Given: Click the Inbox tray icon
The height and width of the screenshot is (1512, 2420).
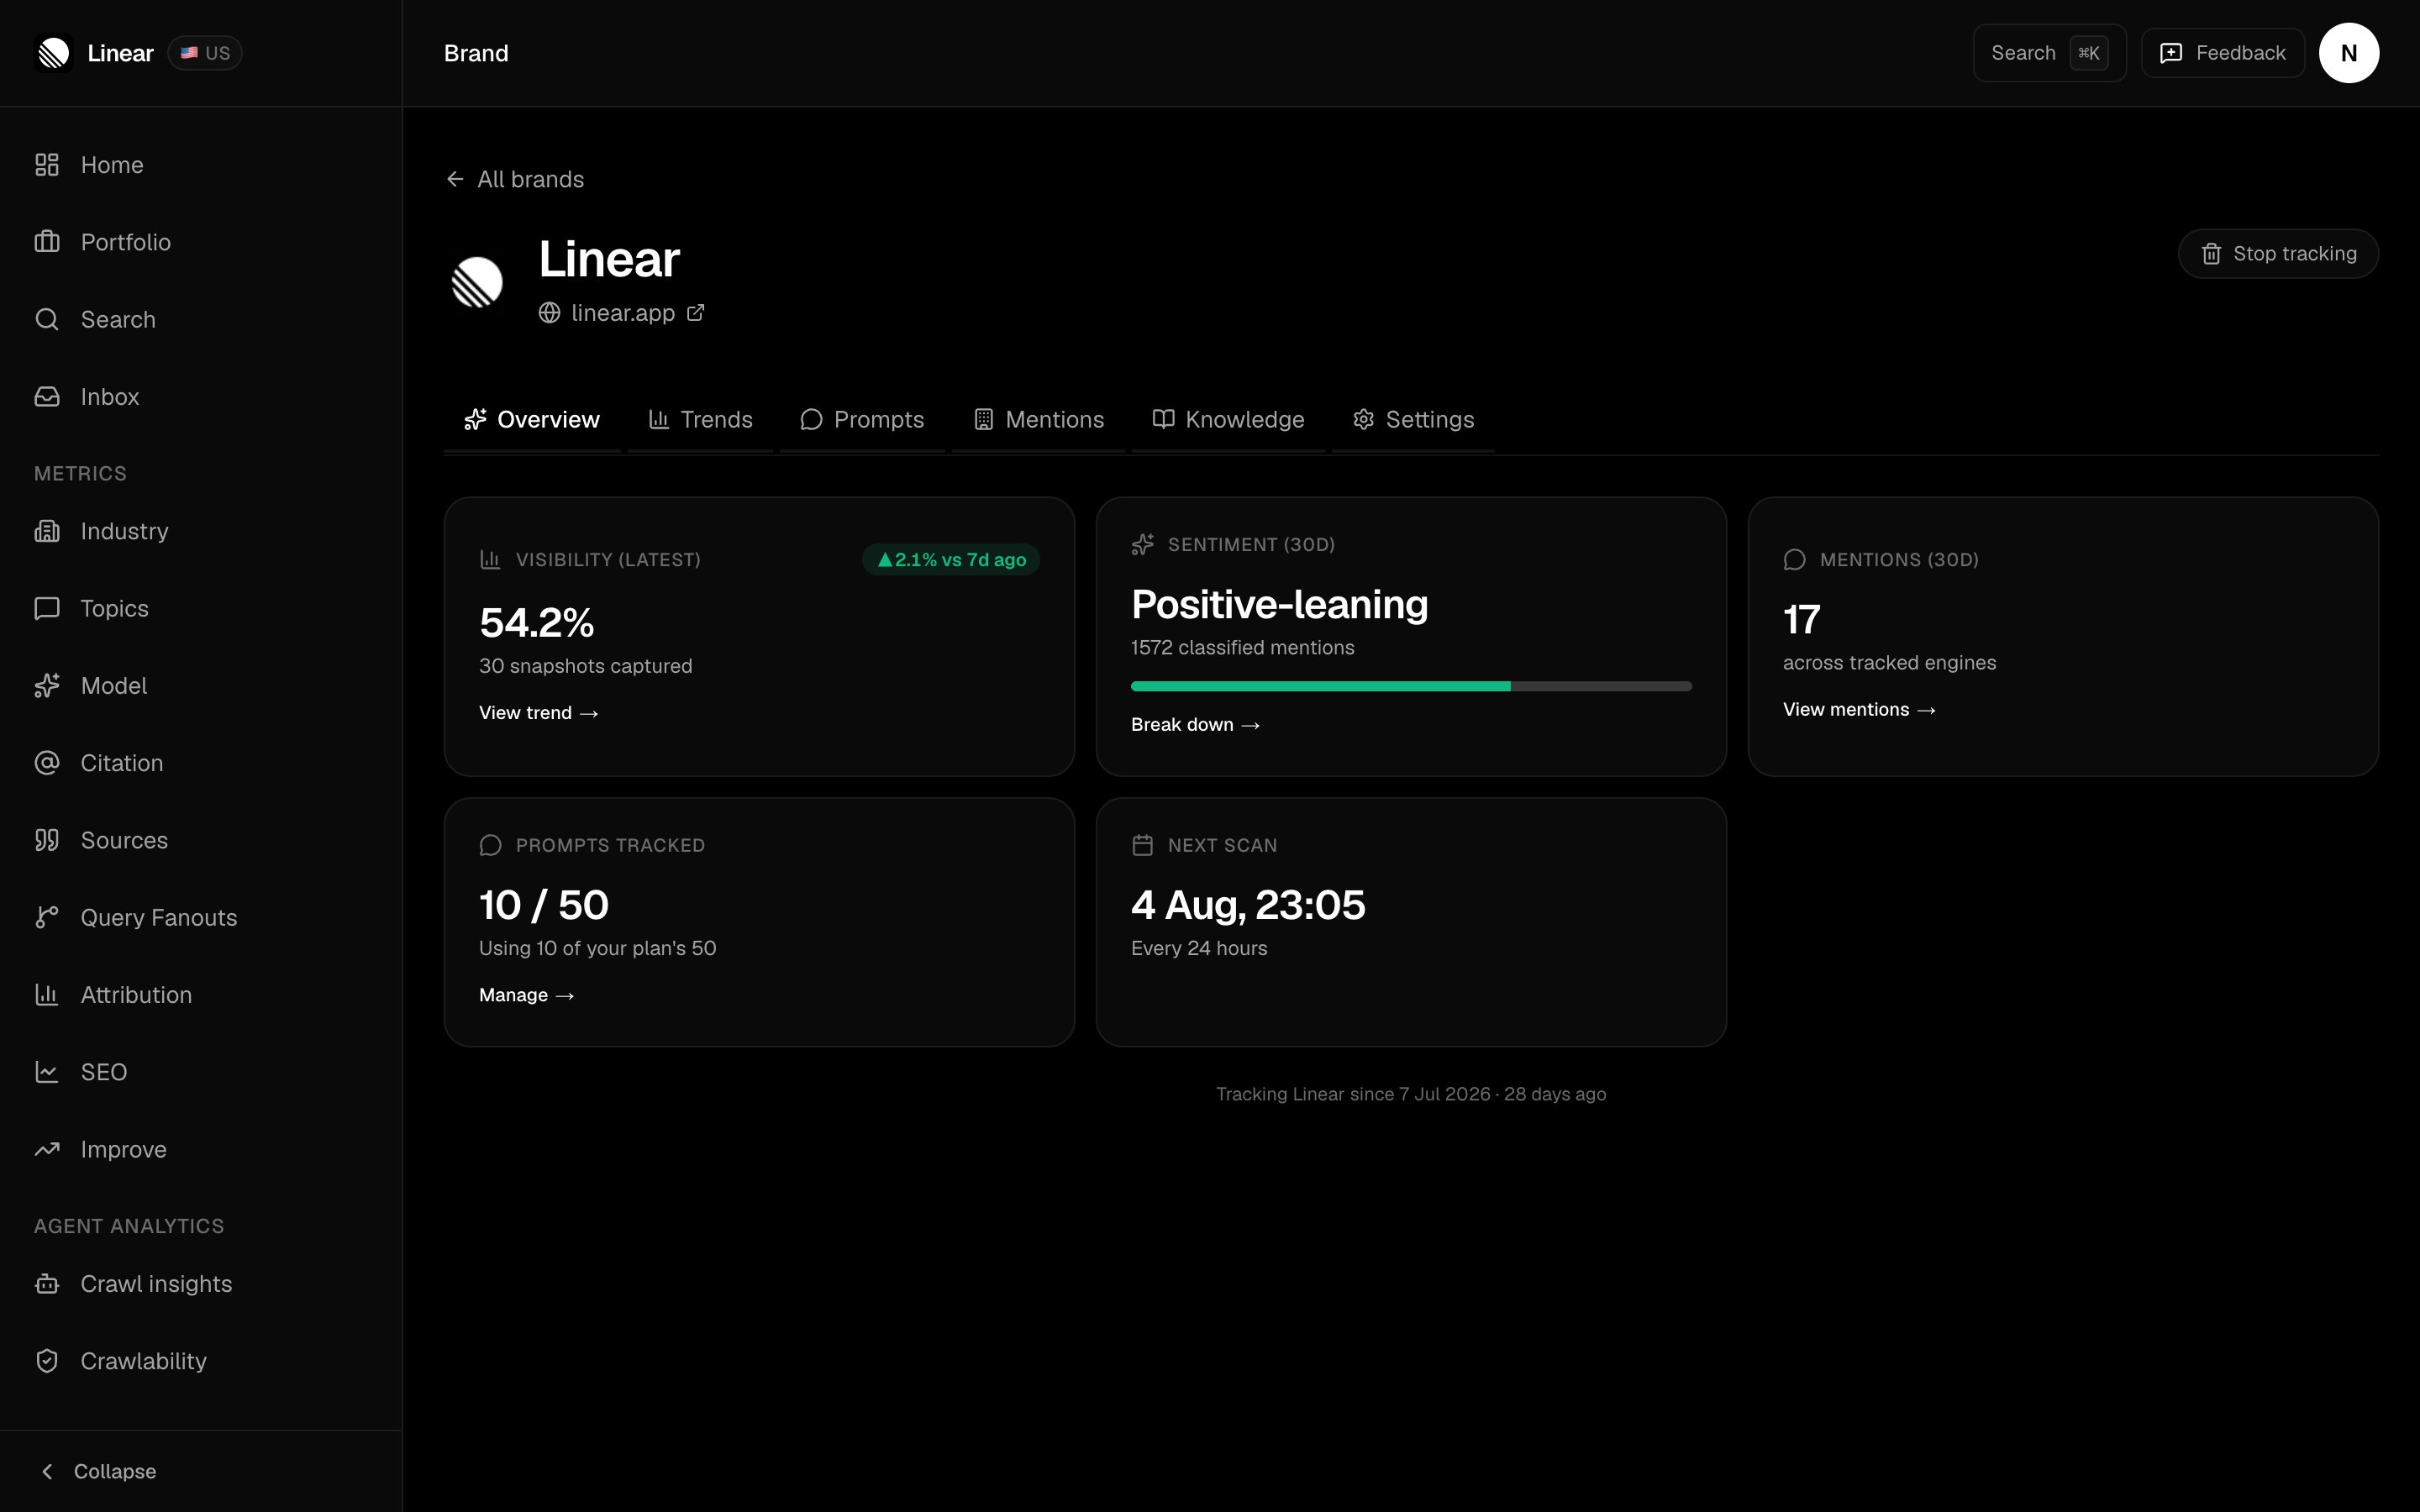Looking at the screenshot, I should tap(47, 397).
